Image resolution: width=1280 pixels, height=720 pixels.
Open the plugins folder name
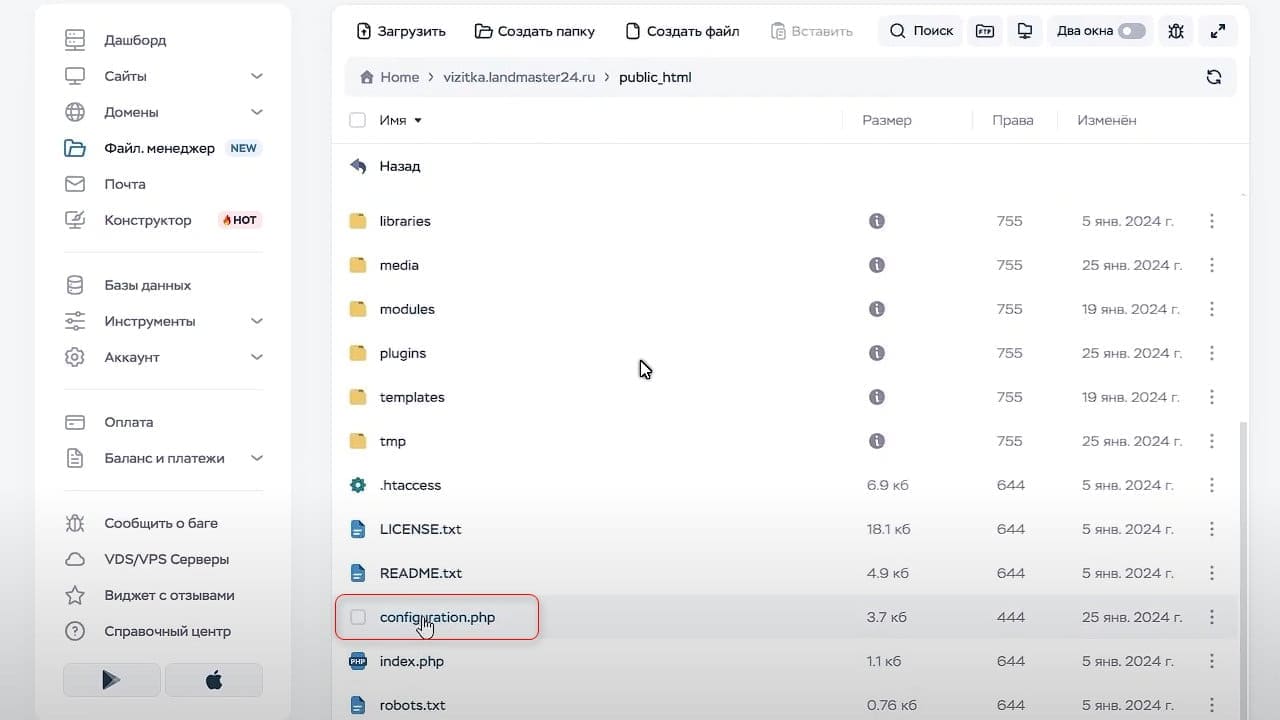(x=403, y=353)
